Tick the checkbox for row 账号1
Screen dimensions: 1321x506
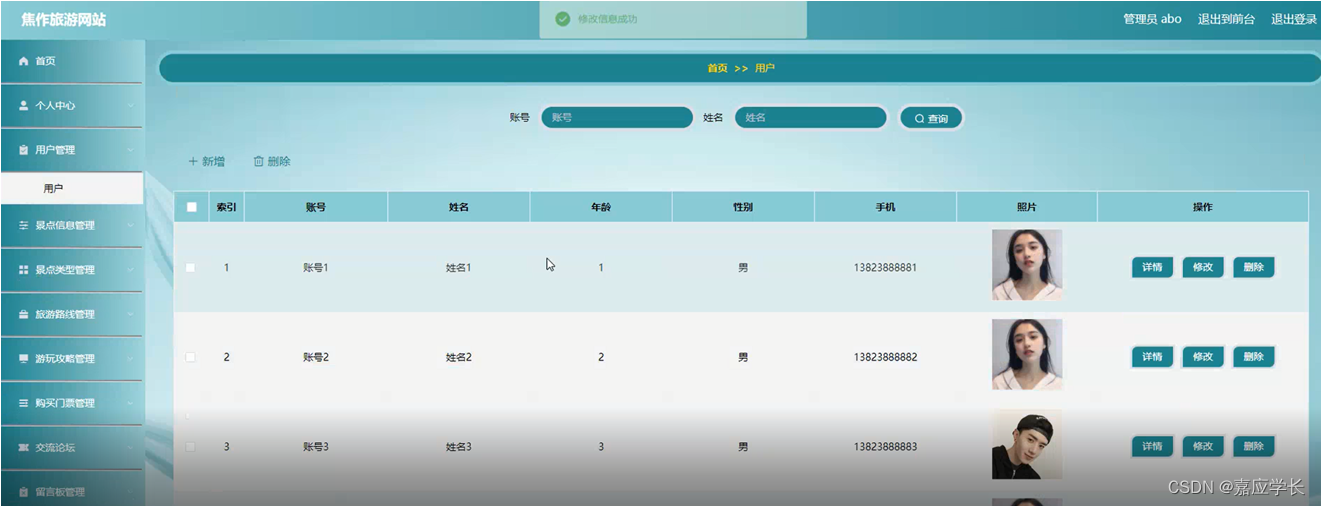coord(191,268)
